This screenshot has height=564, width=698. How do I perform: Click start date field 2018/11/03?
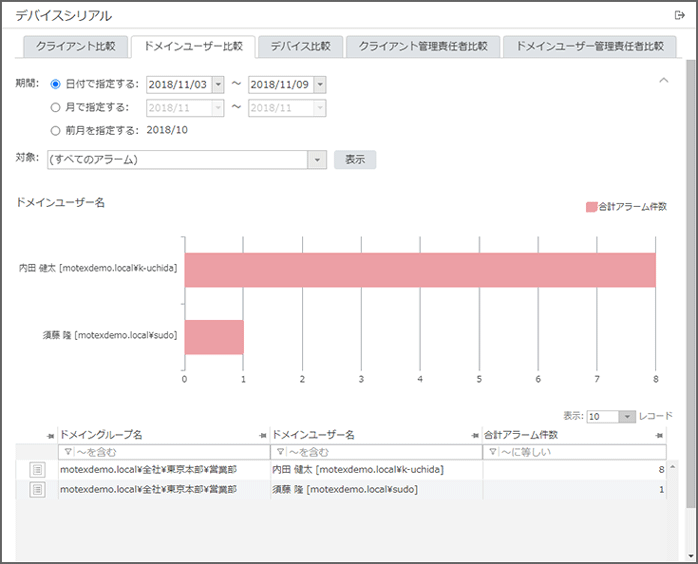(x=179, y=85)
